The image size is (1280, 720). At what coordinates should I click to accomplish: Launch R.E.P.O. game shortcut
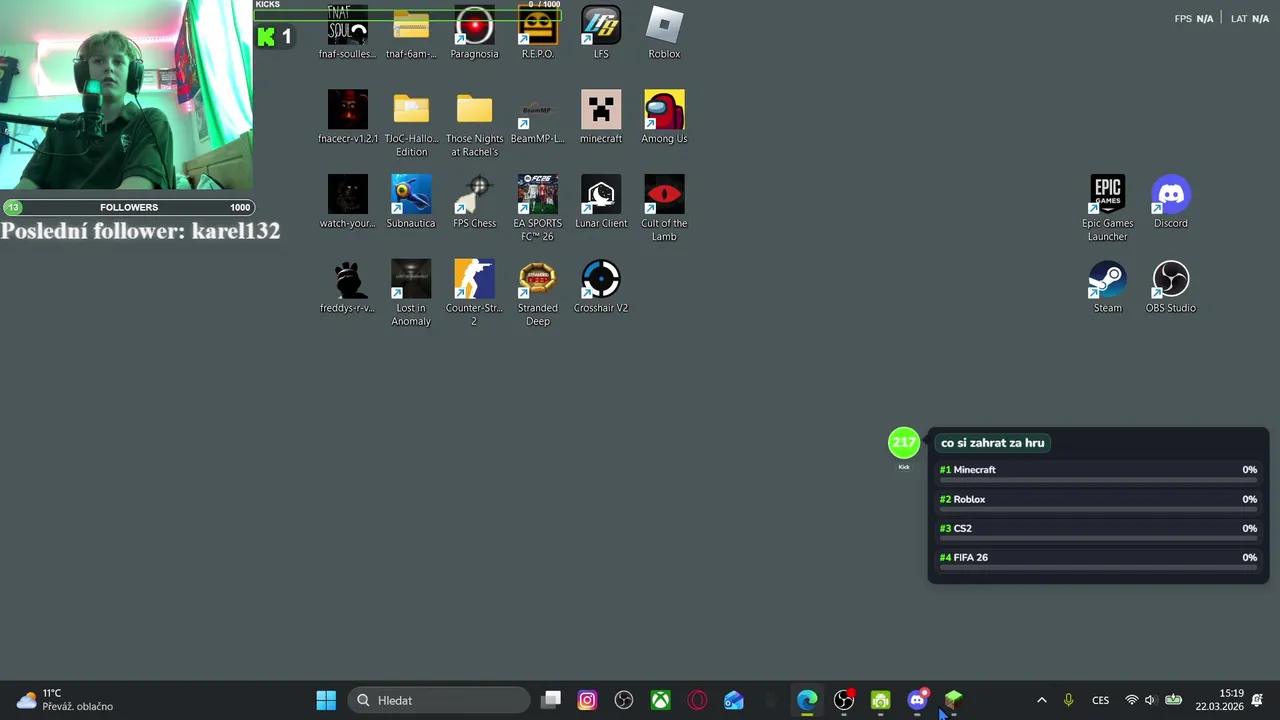tap(537, 32)
